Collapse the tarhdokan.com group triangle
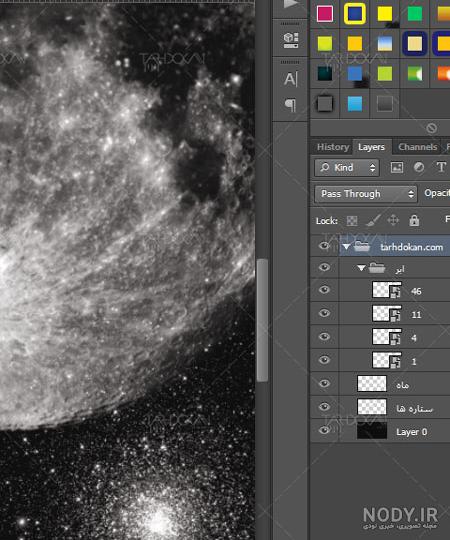450x540 pixels. pyautogui.click(x=346, y=247)
